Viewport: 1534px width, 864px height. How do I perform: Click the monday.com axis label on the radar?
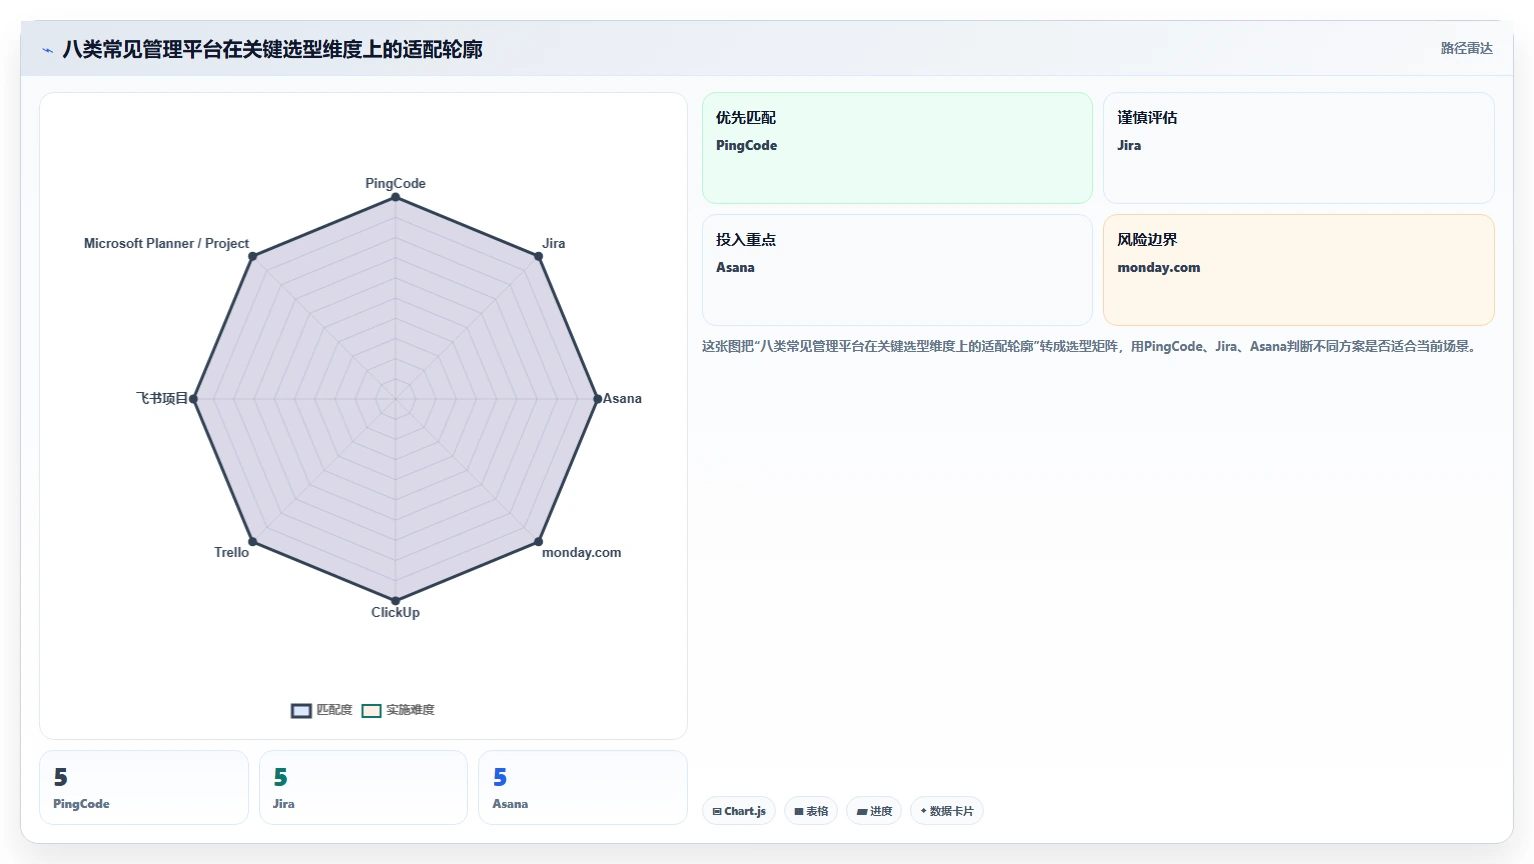(x=581, y=552)
